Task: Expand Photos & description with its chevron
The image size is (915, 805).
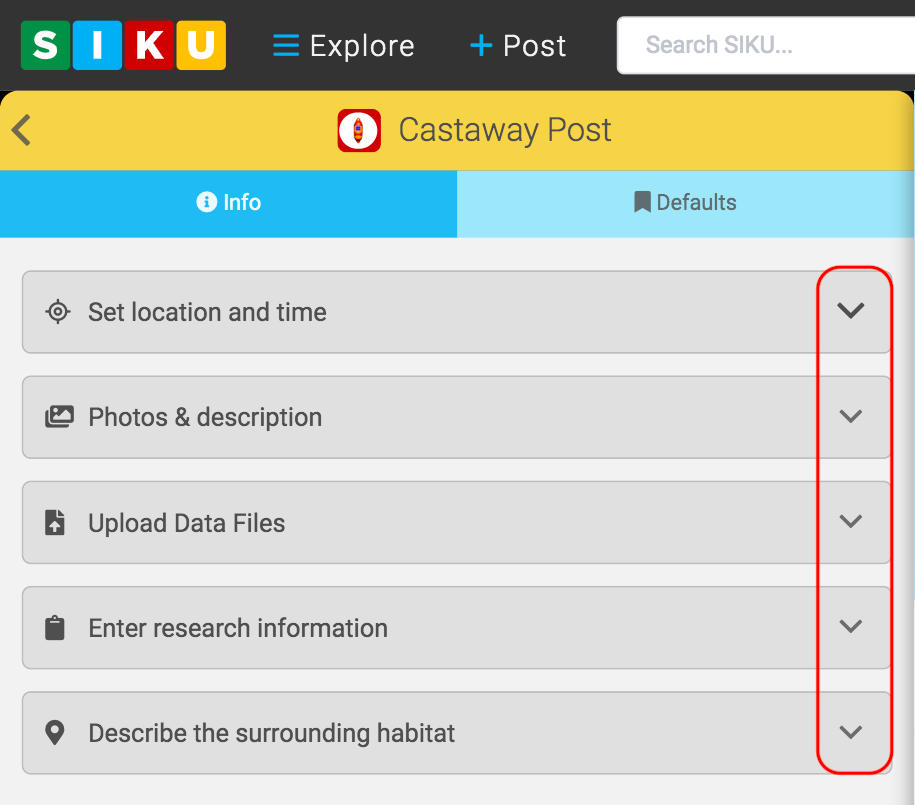Action: pos(850,416)
